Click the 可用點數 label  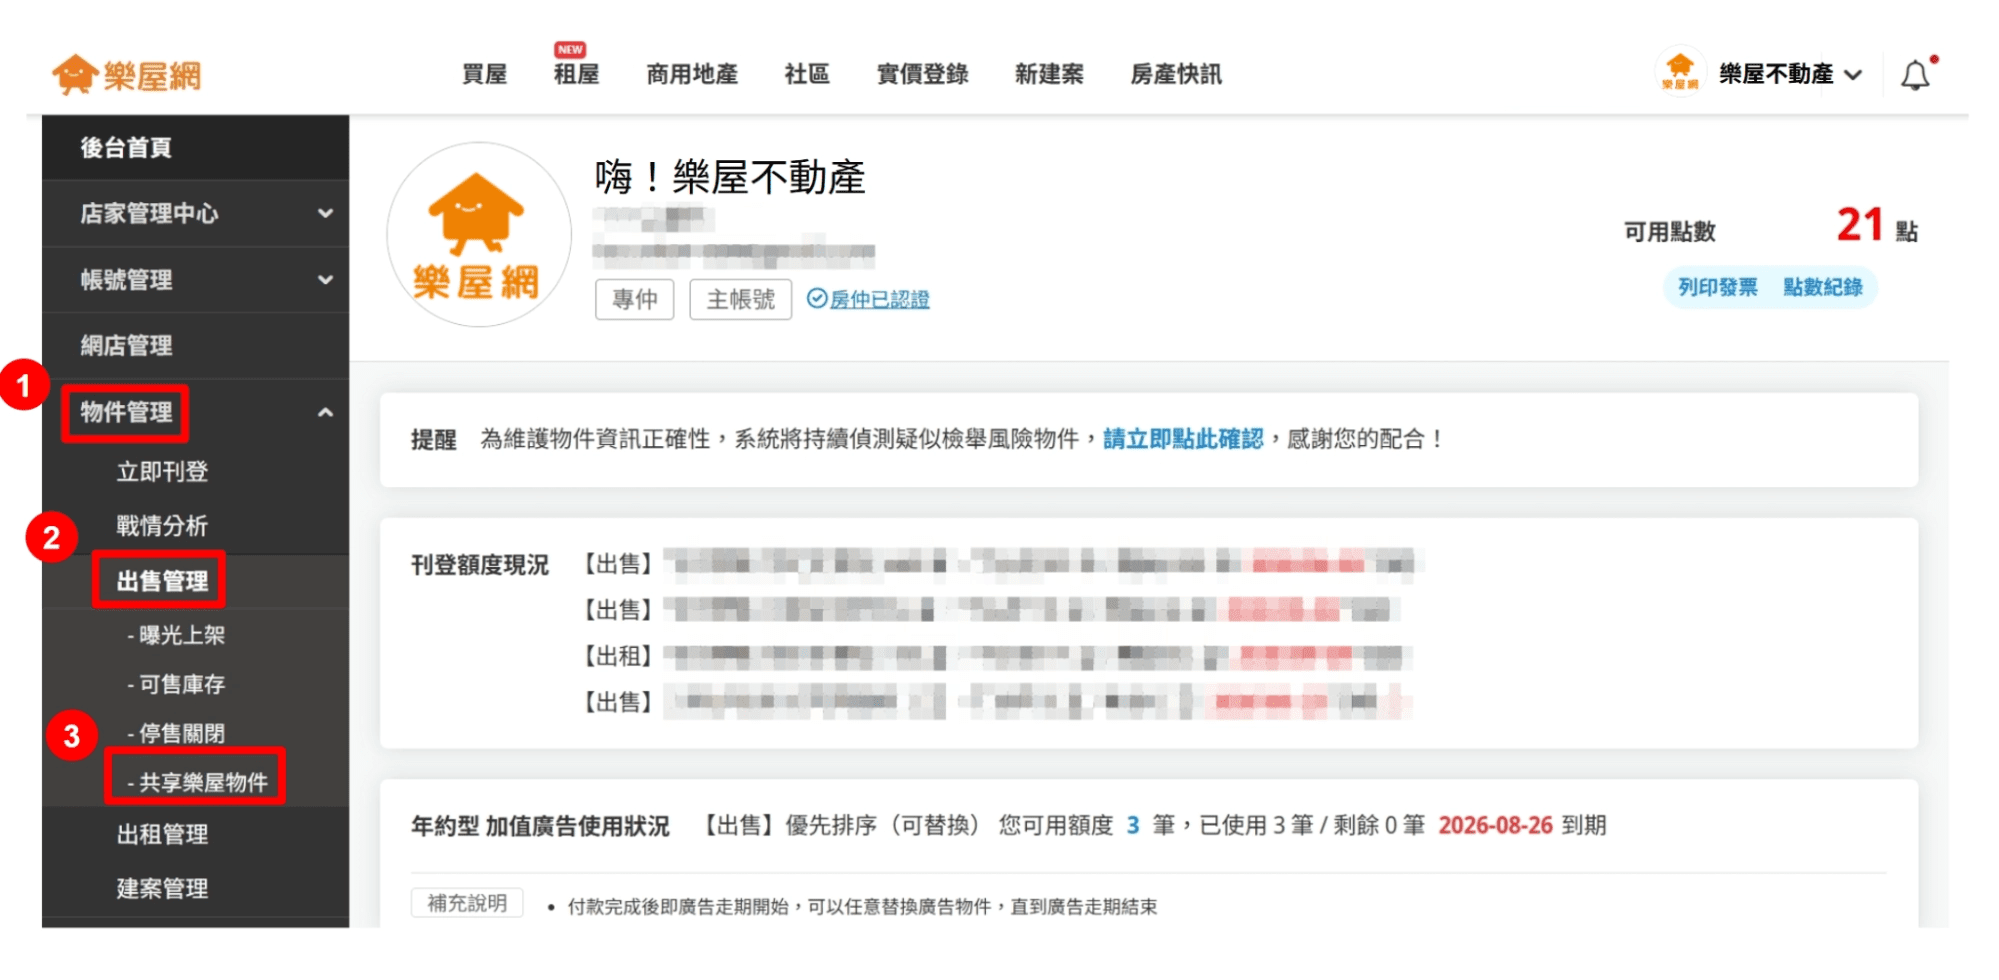click(1670, 232)
